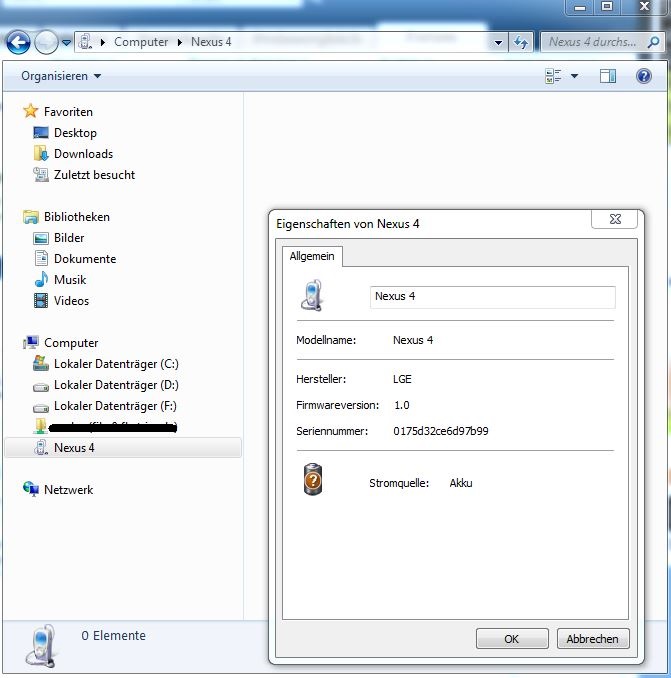The height and width of the screenshot is (678, 671).
Task: Click the large phone icon in details pane
Action: tap(41, 646)
